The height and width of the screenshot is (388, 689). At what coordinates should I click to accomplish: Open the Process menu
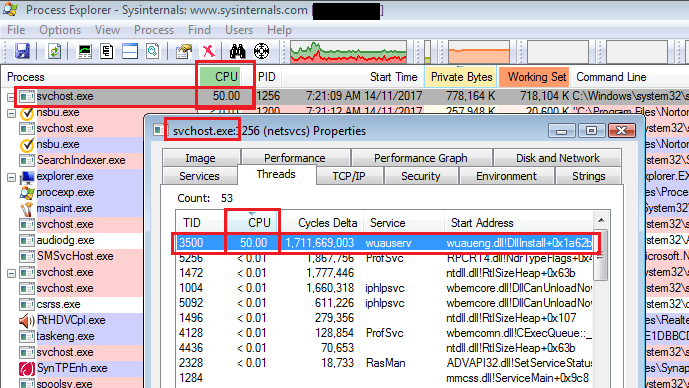pos(154,30)
